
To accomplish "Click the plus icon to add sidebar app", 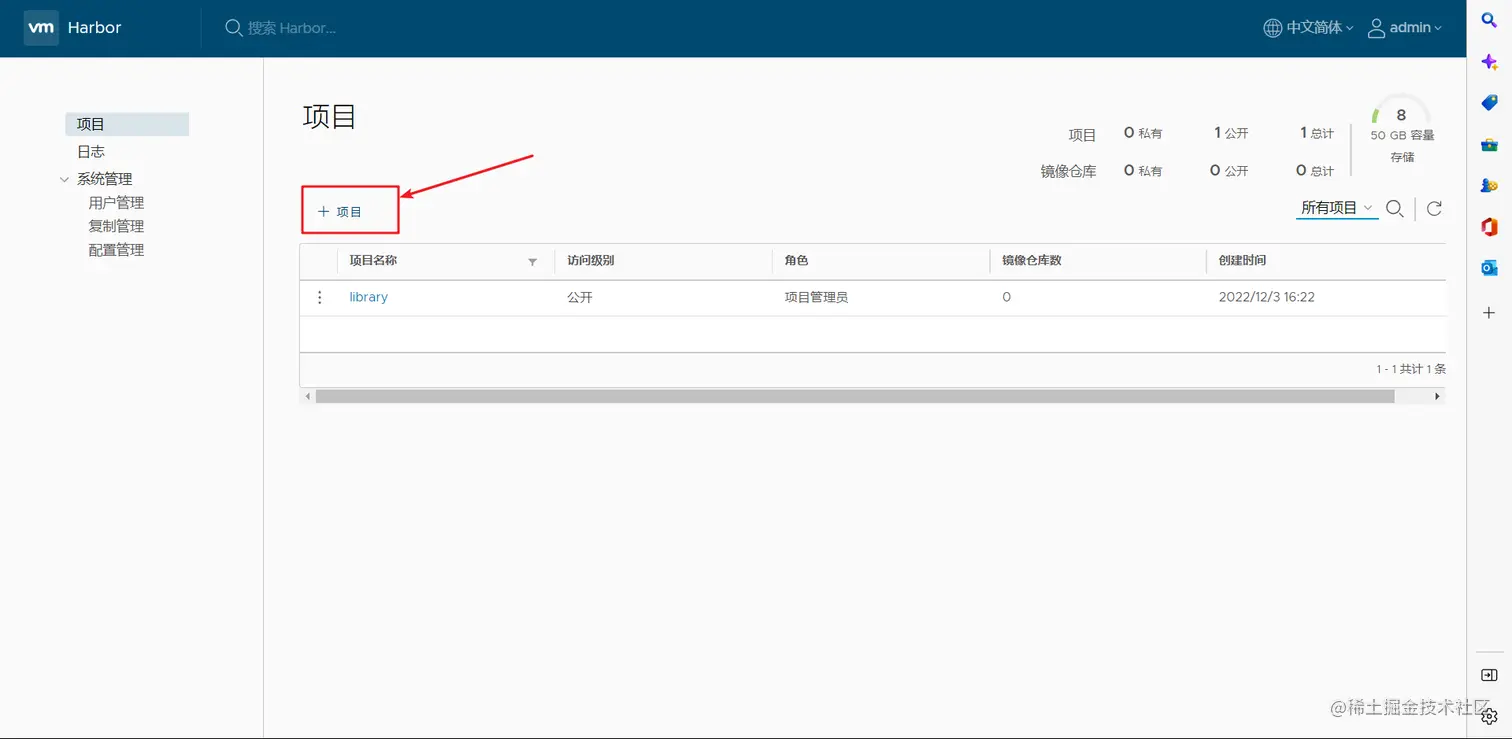I will click(x=1489, y=313).
